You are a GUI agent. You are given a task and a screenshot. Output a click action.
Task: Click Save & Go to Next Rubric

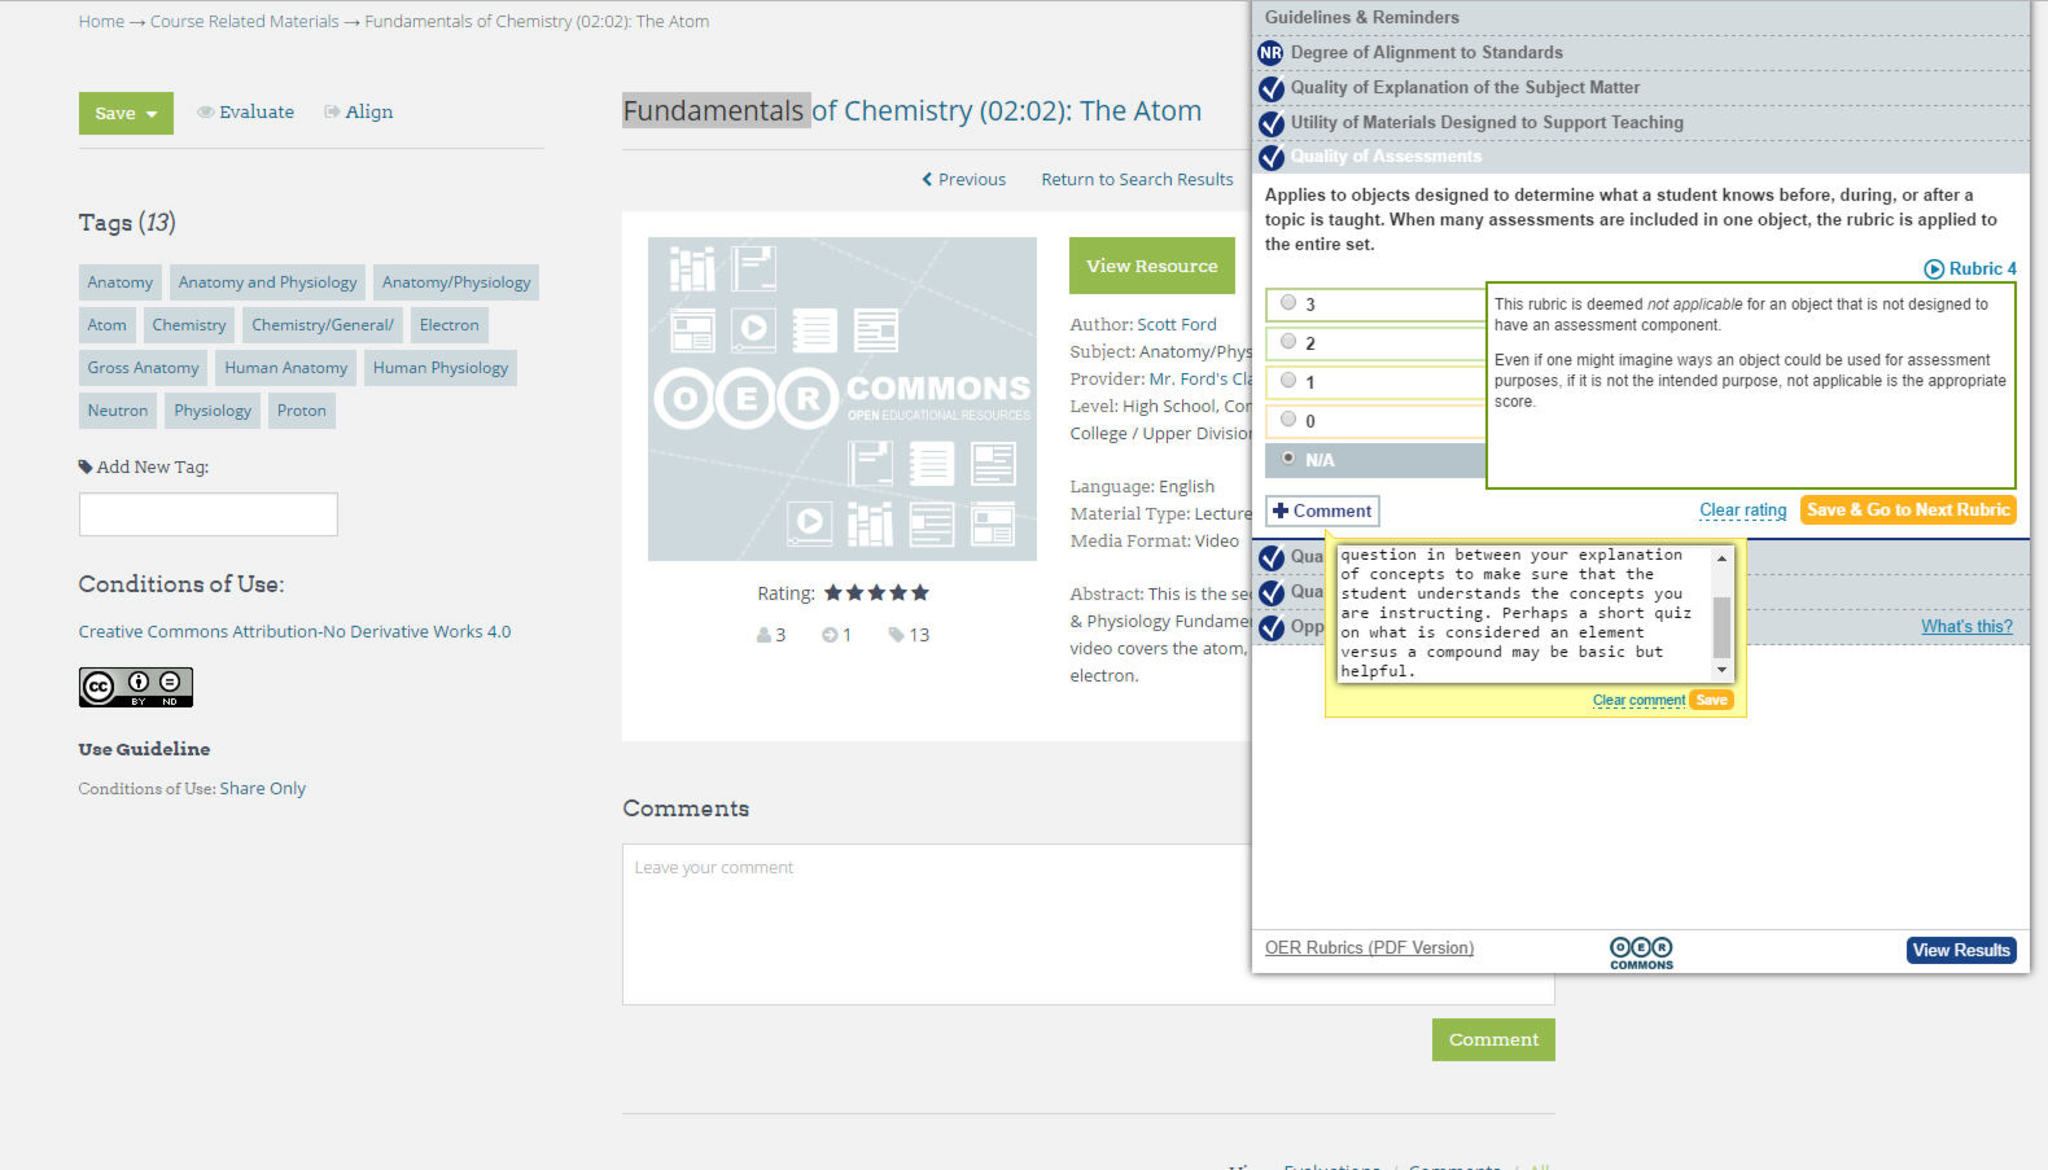coord(1907,510)
